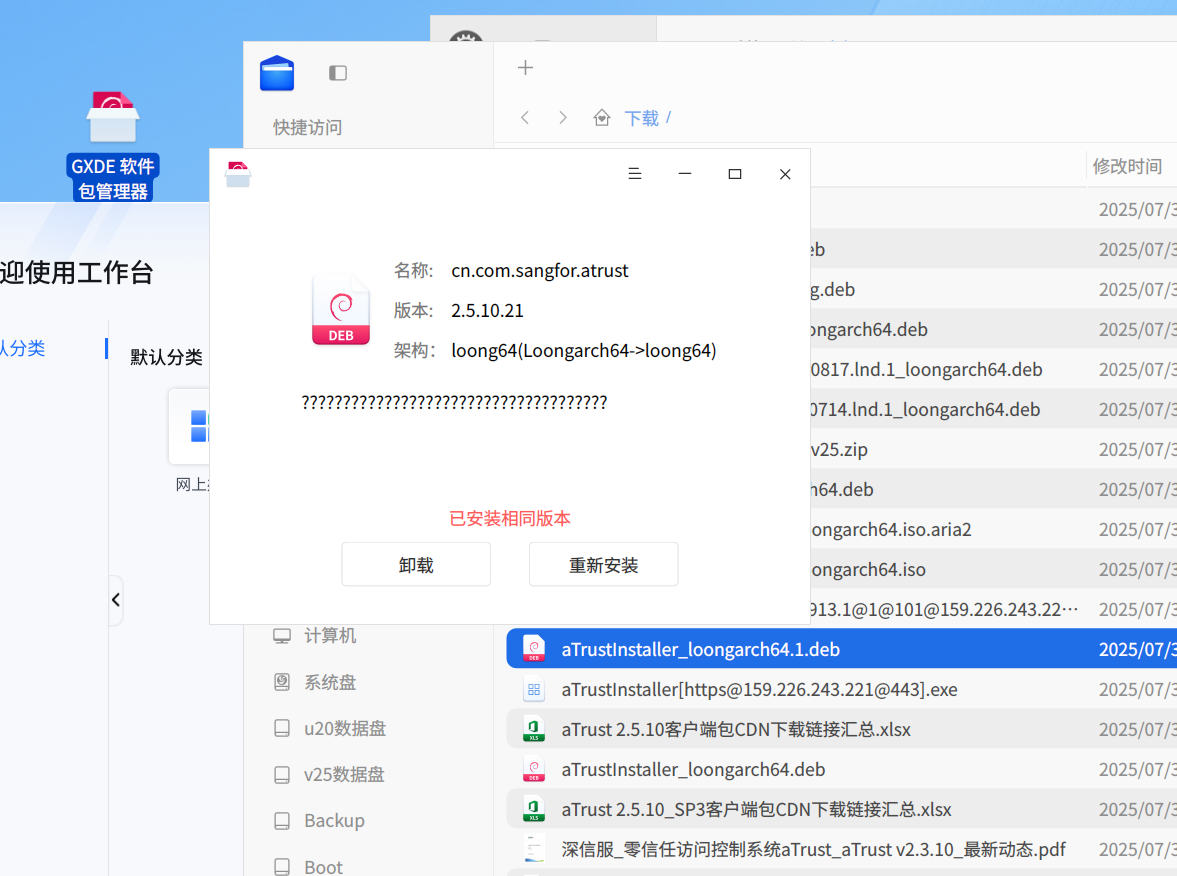1177x876 pixels.
Task: Click the 计算机 monitor icon in sidebar
Action: click(282, 636)
